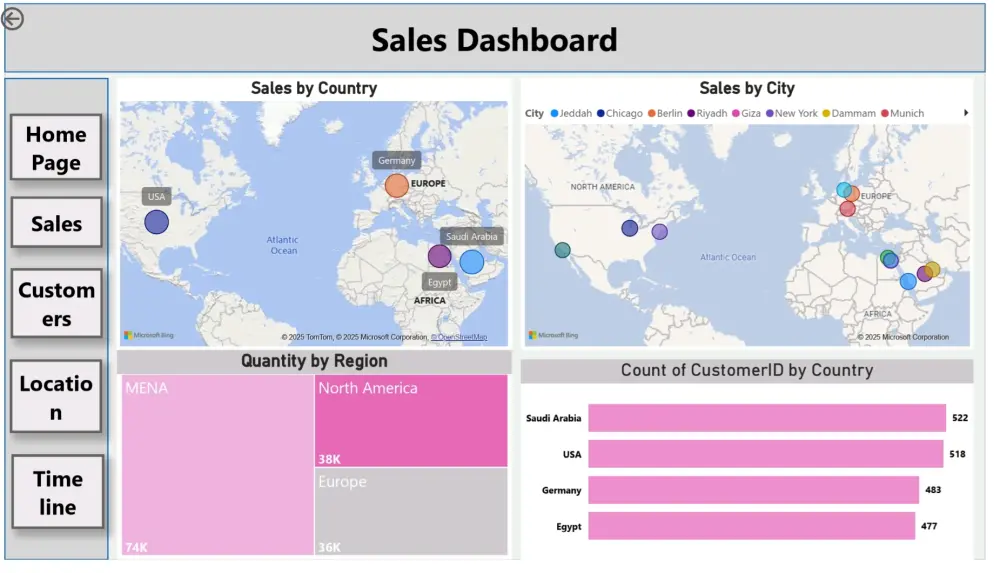
Task: Select Berlin legend color dot
Action: point(651,114)
